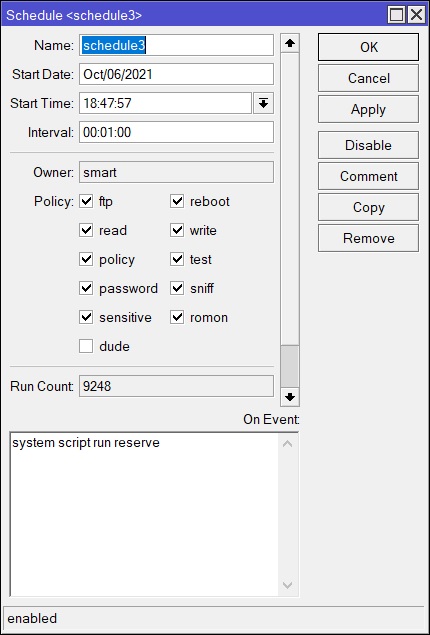Toggle the policy checkbox

coord(86,259)
